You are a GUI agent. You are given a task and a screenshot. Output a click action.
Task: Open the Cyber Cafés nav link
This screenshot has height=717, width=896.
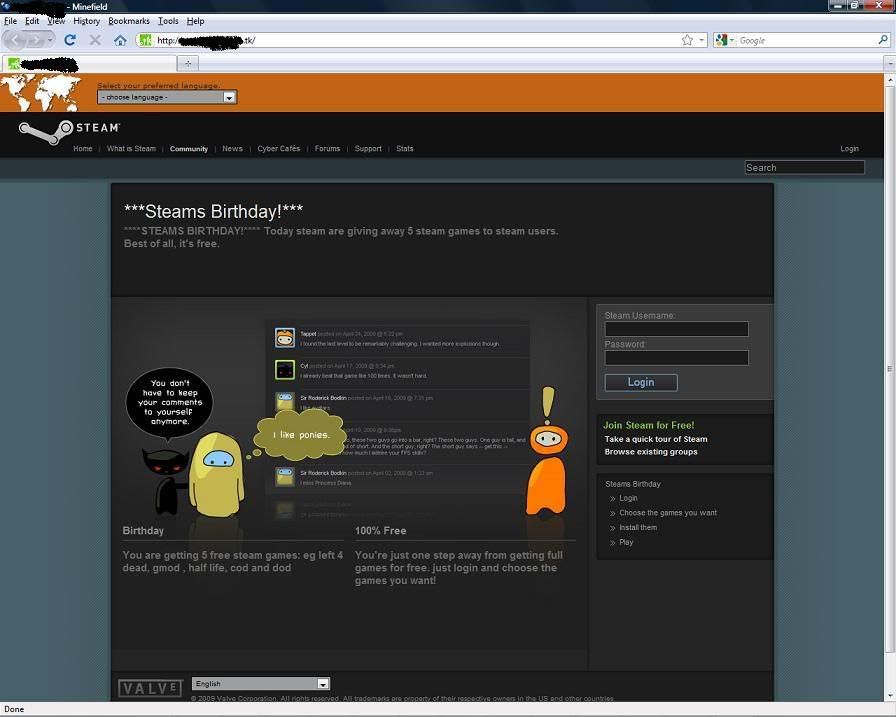click(278, 149)
